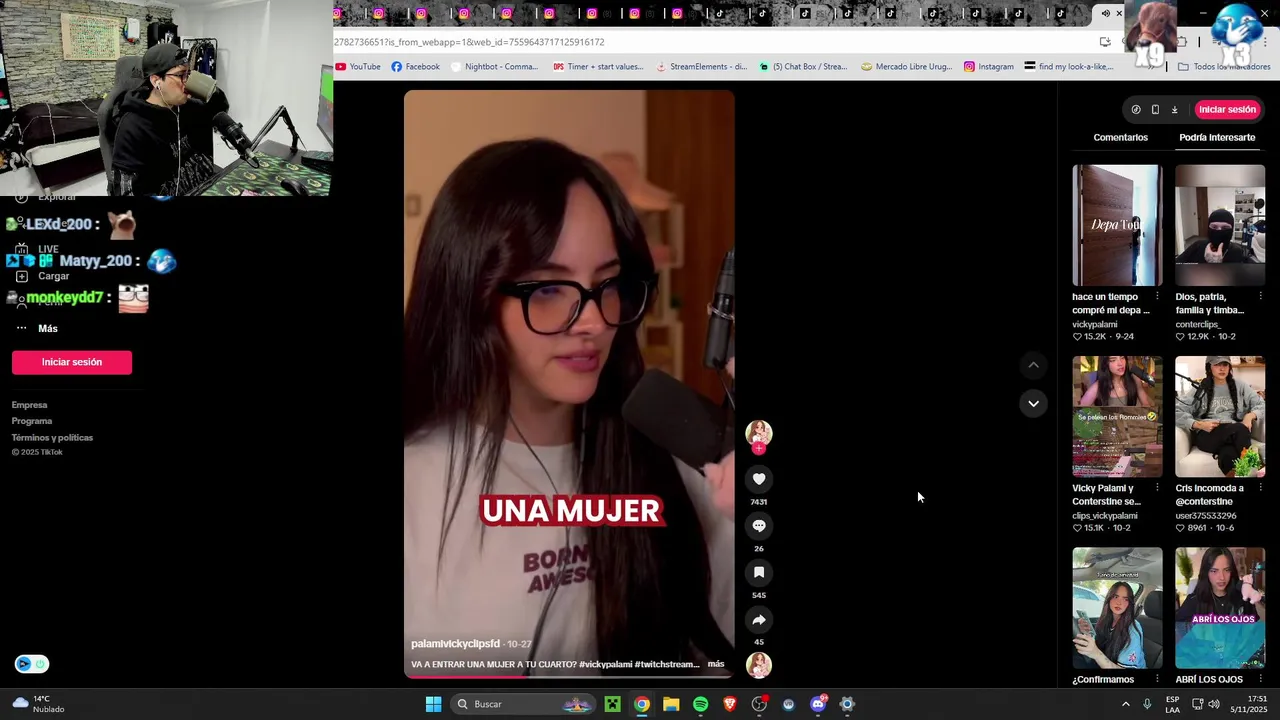Open options for 'Vicky Palami y Conterstine' card
The height and width of the screenshot is (720, 1280).
1157,488
